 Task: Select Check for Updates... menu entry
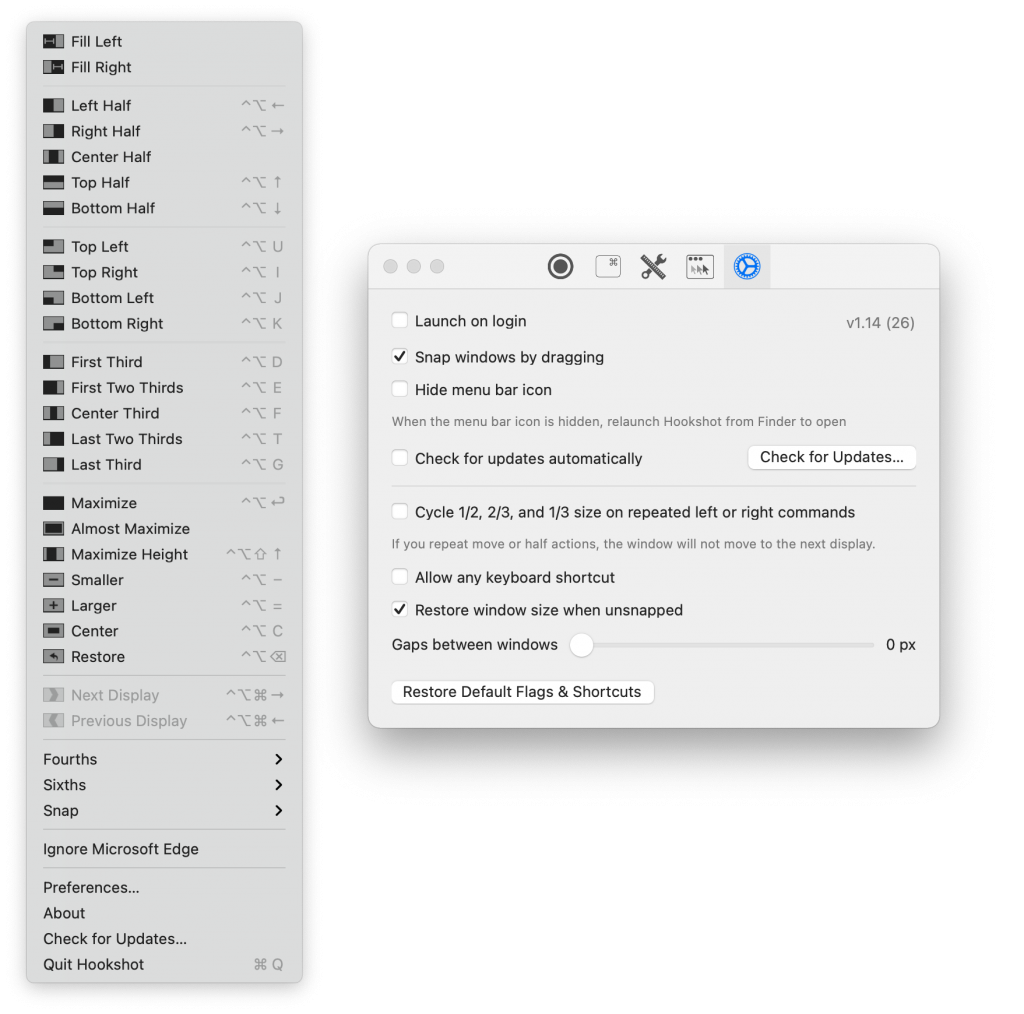pyautogui.click(x=164, y=939)
